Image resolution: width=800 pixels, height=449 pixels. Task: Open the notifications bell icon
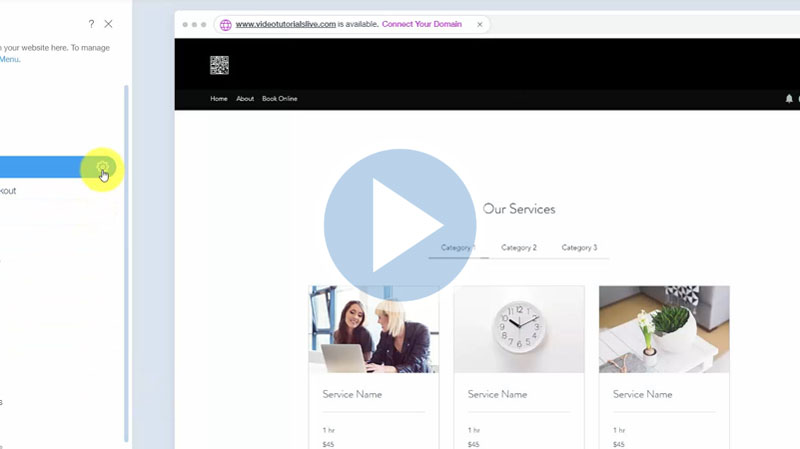coord(788,99)
